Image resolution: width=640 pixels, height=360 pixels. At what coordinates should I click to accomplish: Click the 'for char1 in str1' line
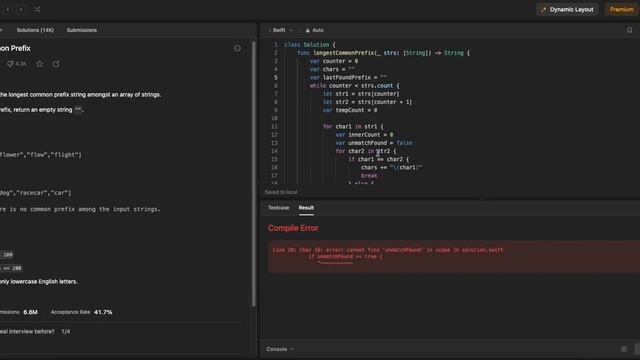(353, 127)
